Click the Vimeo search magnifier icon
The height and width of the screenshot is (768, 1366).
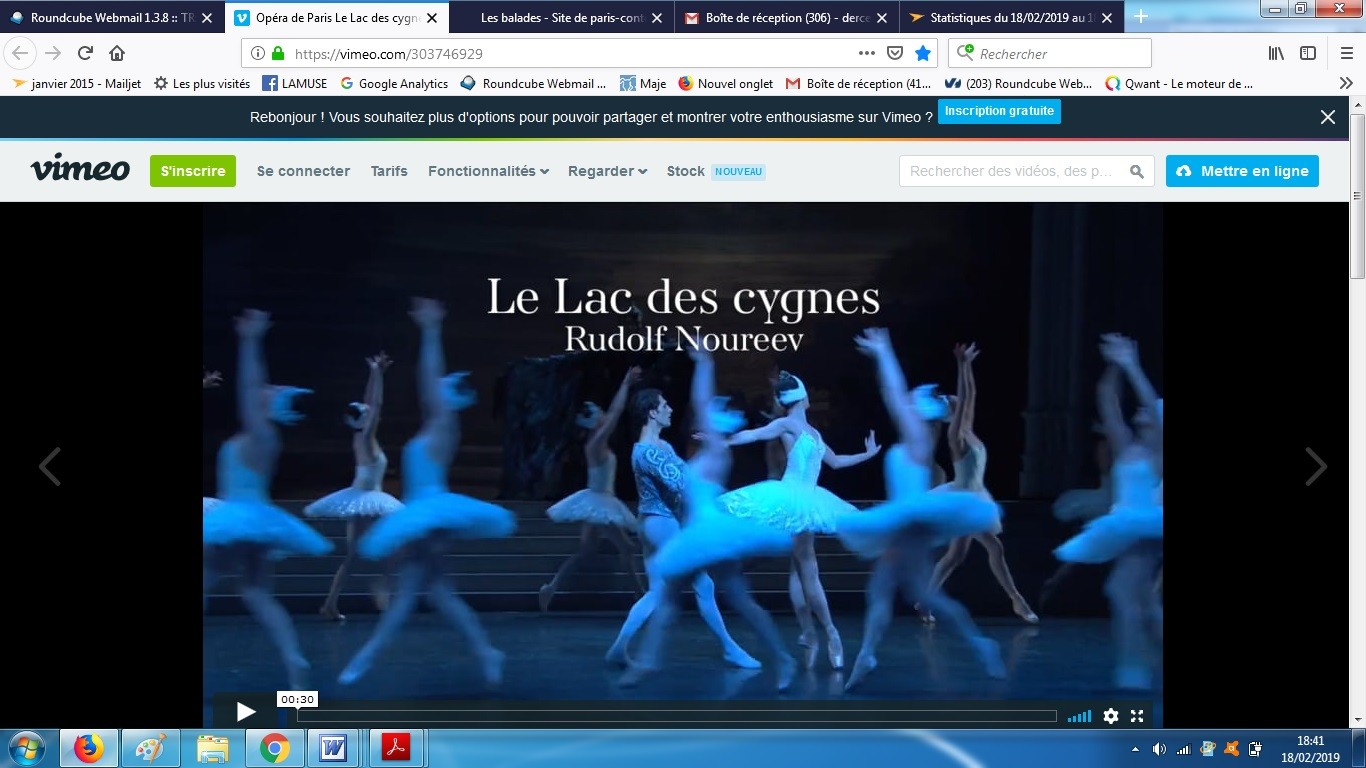click(x=1137, y=172)
